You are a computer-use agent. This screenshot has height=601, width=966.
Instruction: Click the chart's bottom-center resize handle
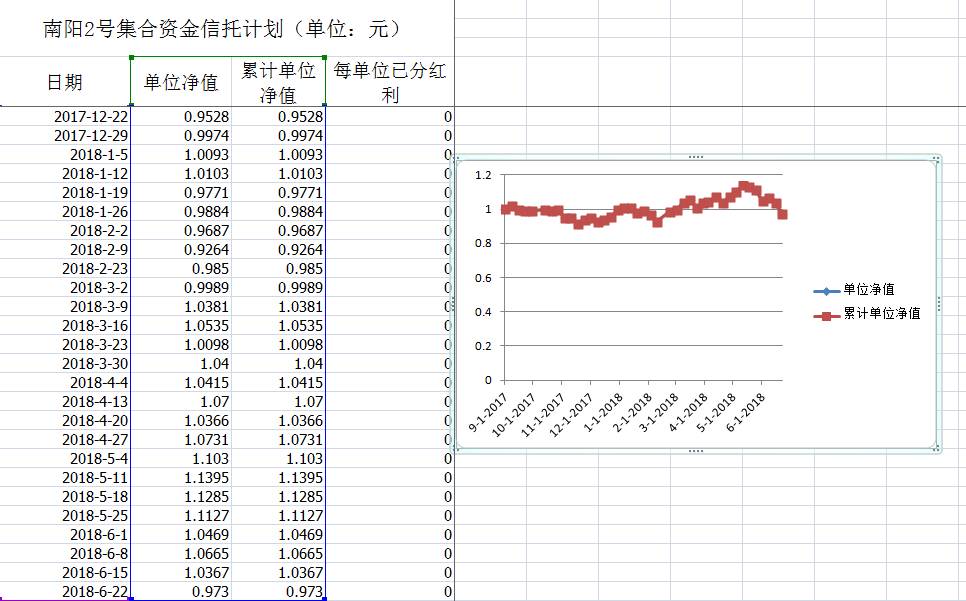click(x=696, y=451)
